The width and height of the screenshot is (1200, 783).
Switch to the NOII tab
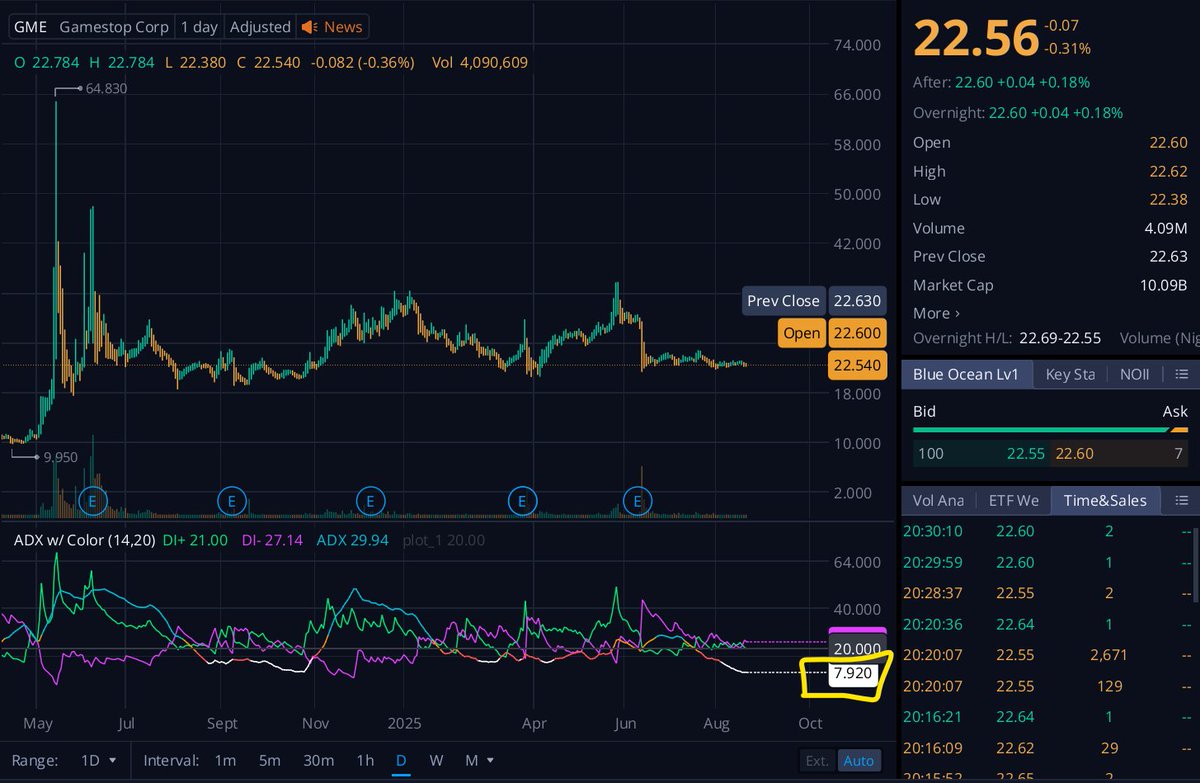click(x=1134, y=374)
